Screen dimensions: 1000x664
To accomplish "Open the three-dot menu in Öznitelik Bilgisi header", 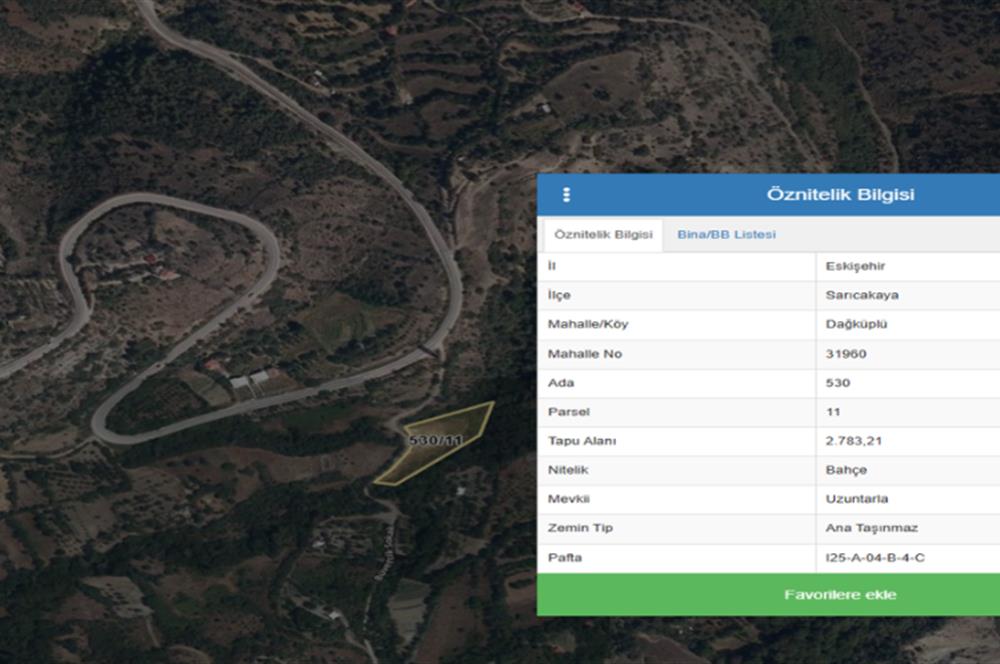I will [566, 195].
